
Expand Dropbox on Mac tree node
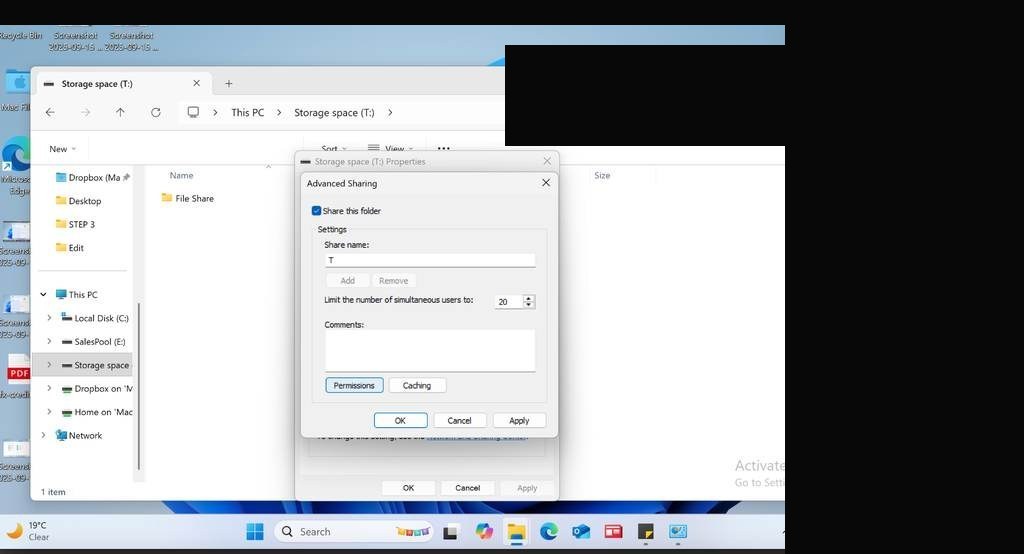(x=49, y=389)
